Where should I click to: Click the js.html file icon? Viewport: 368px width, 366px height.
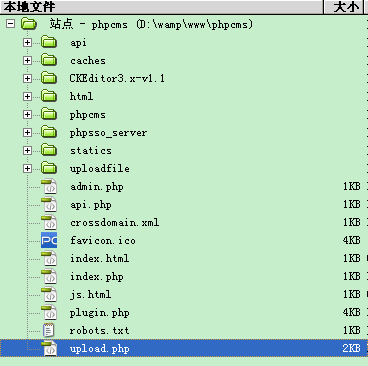point(49,294)
